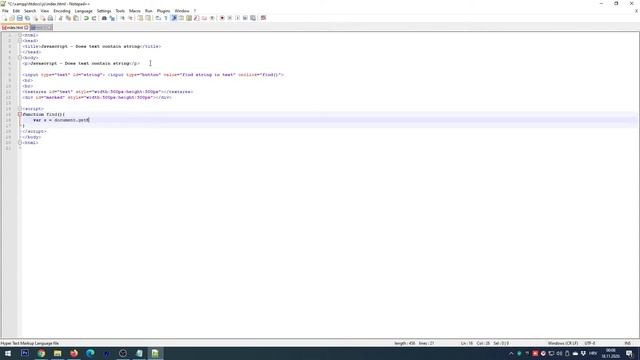Open Find with the binoculars icon
The width and height of the screenshot is (640, 360).
coord(104,18)
